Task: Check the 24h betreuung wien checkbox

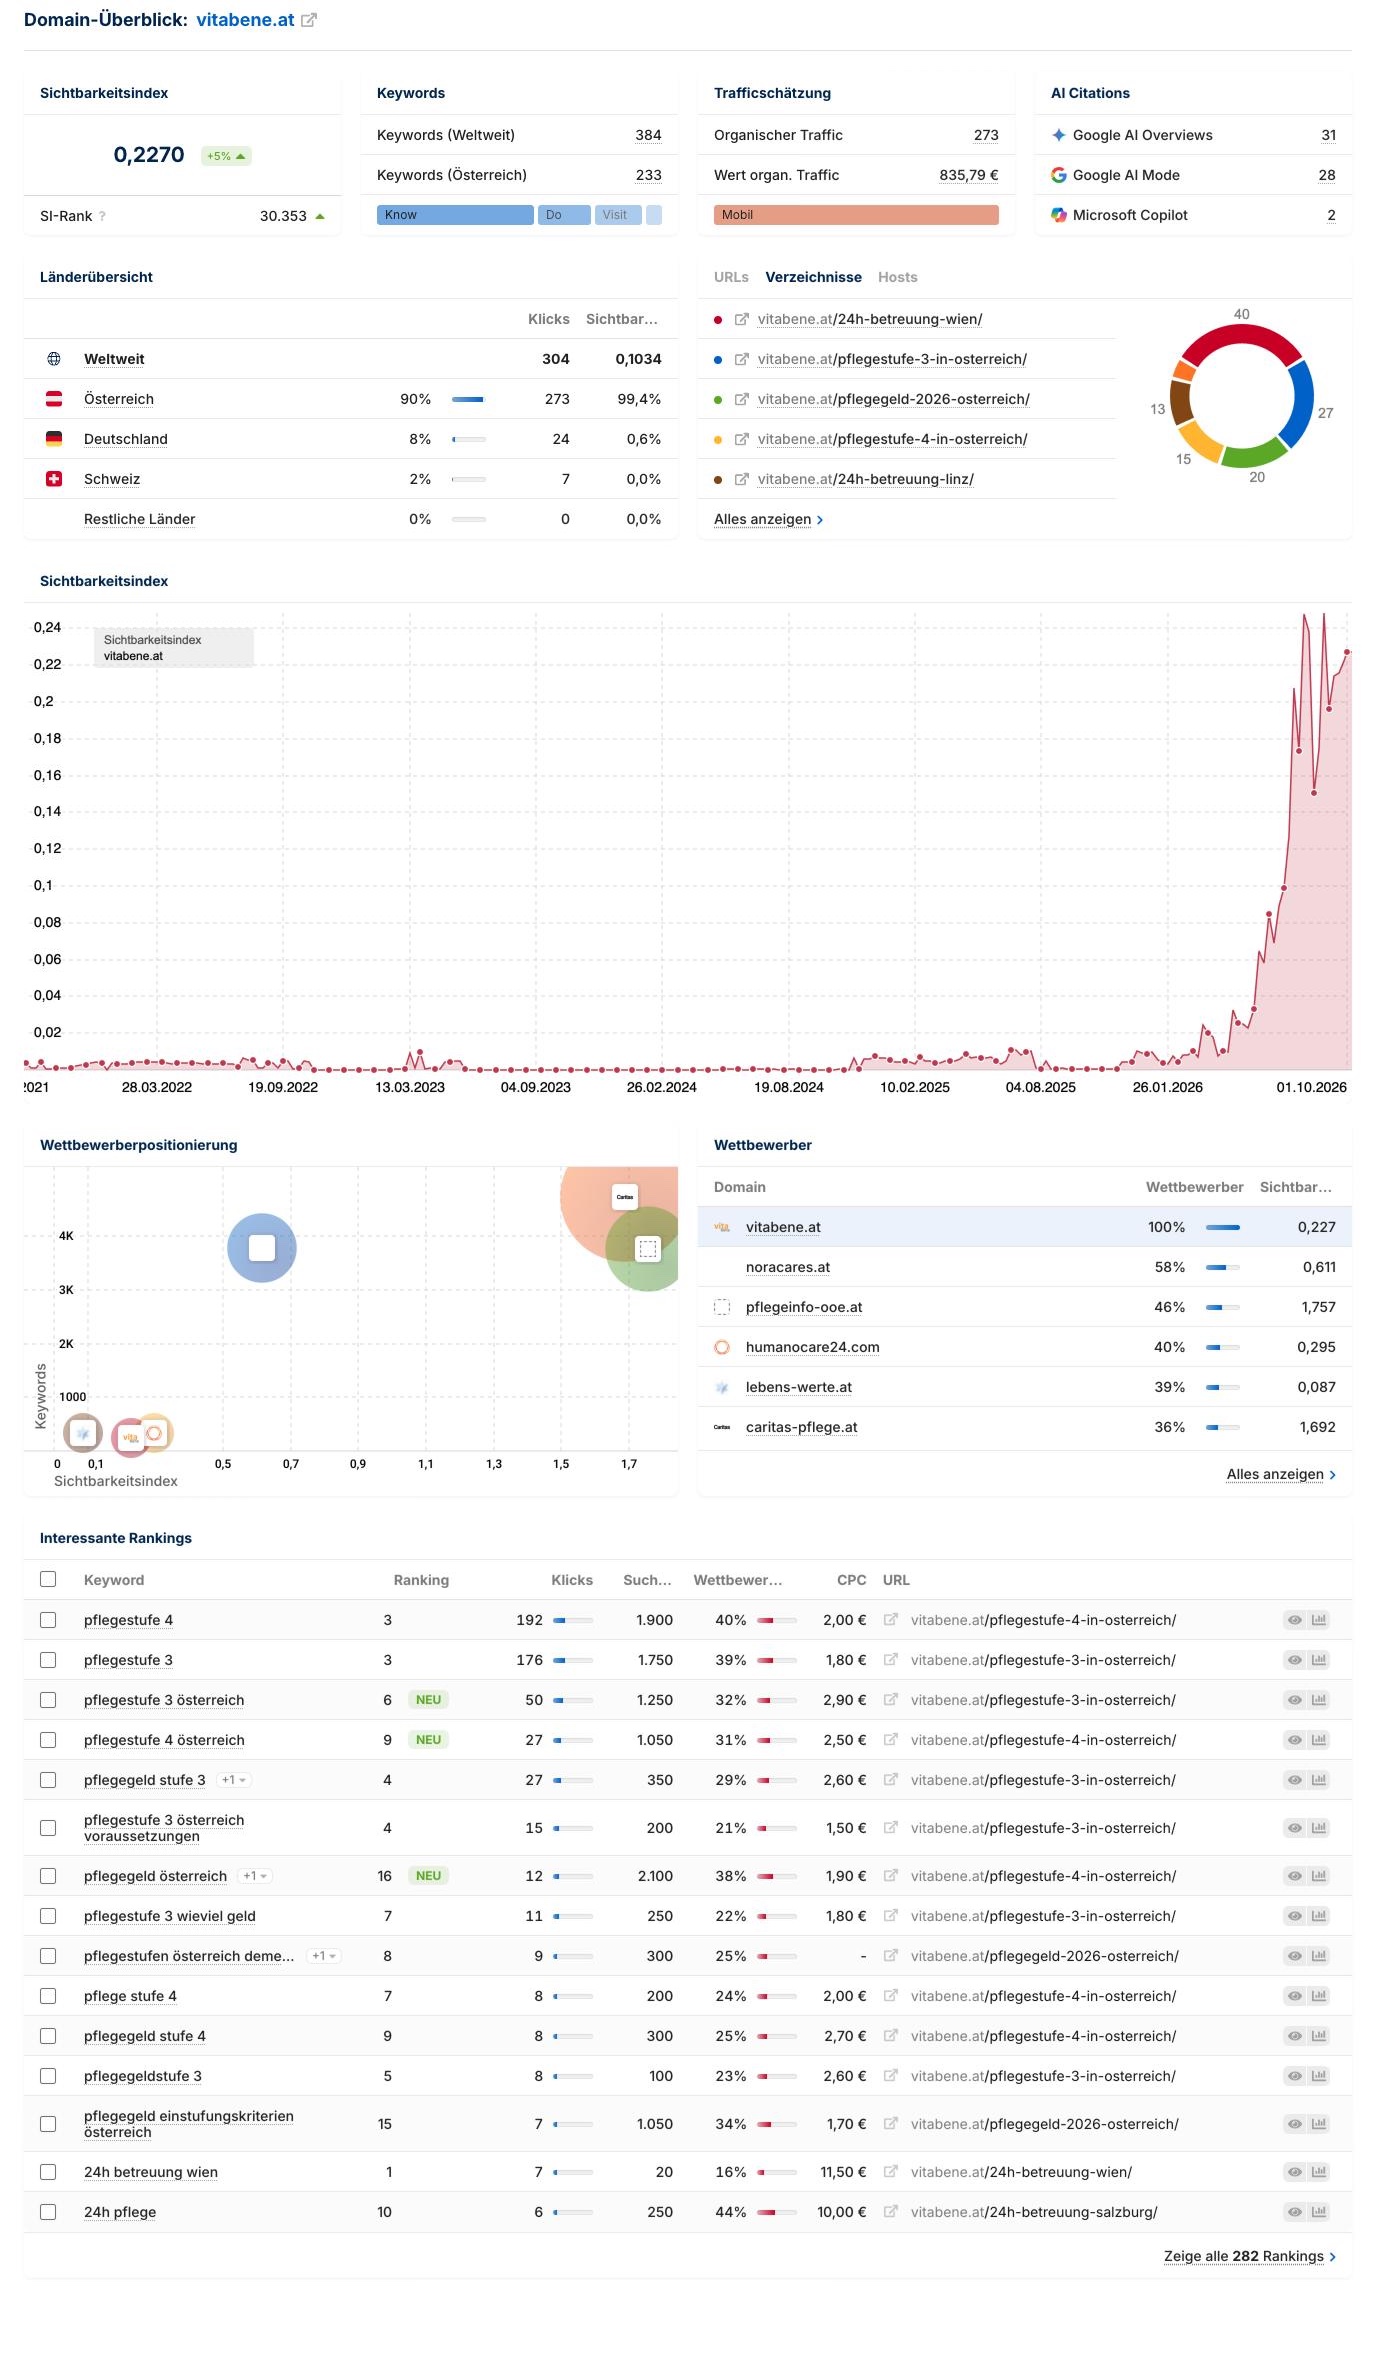Action: click(x=48, y=2172)
